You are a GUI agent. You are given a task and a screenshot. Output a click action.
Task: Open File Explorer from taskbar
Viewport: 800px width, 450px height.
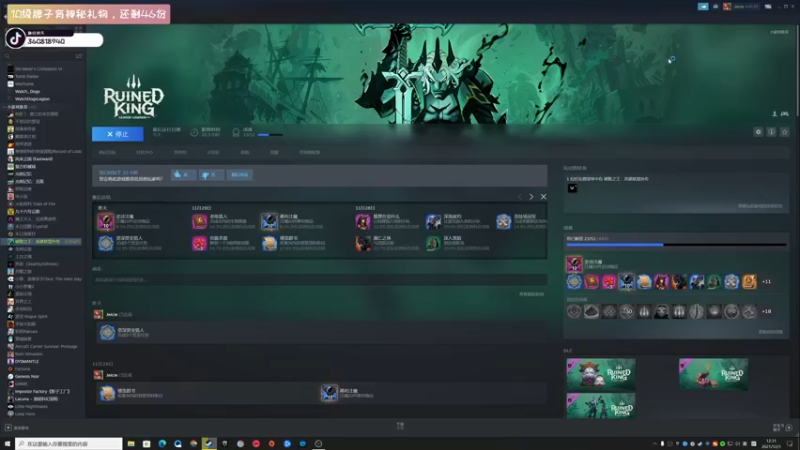click(131, 444)
